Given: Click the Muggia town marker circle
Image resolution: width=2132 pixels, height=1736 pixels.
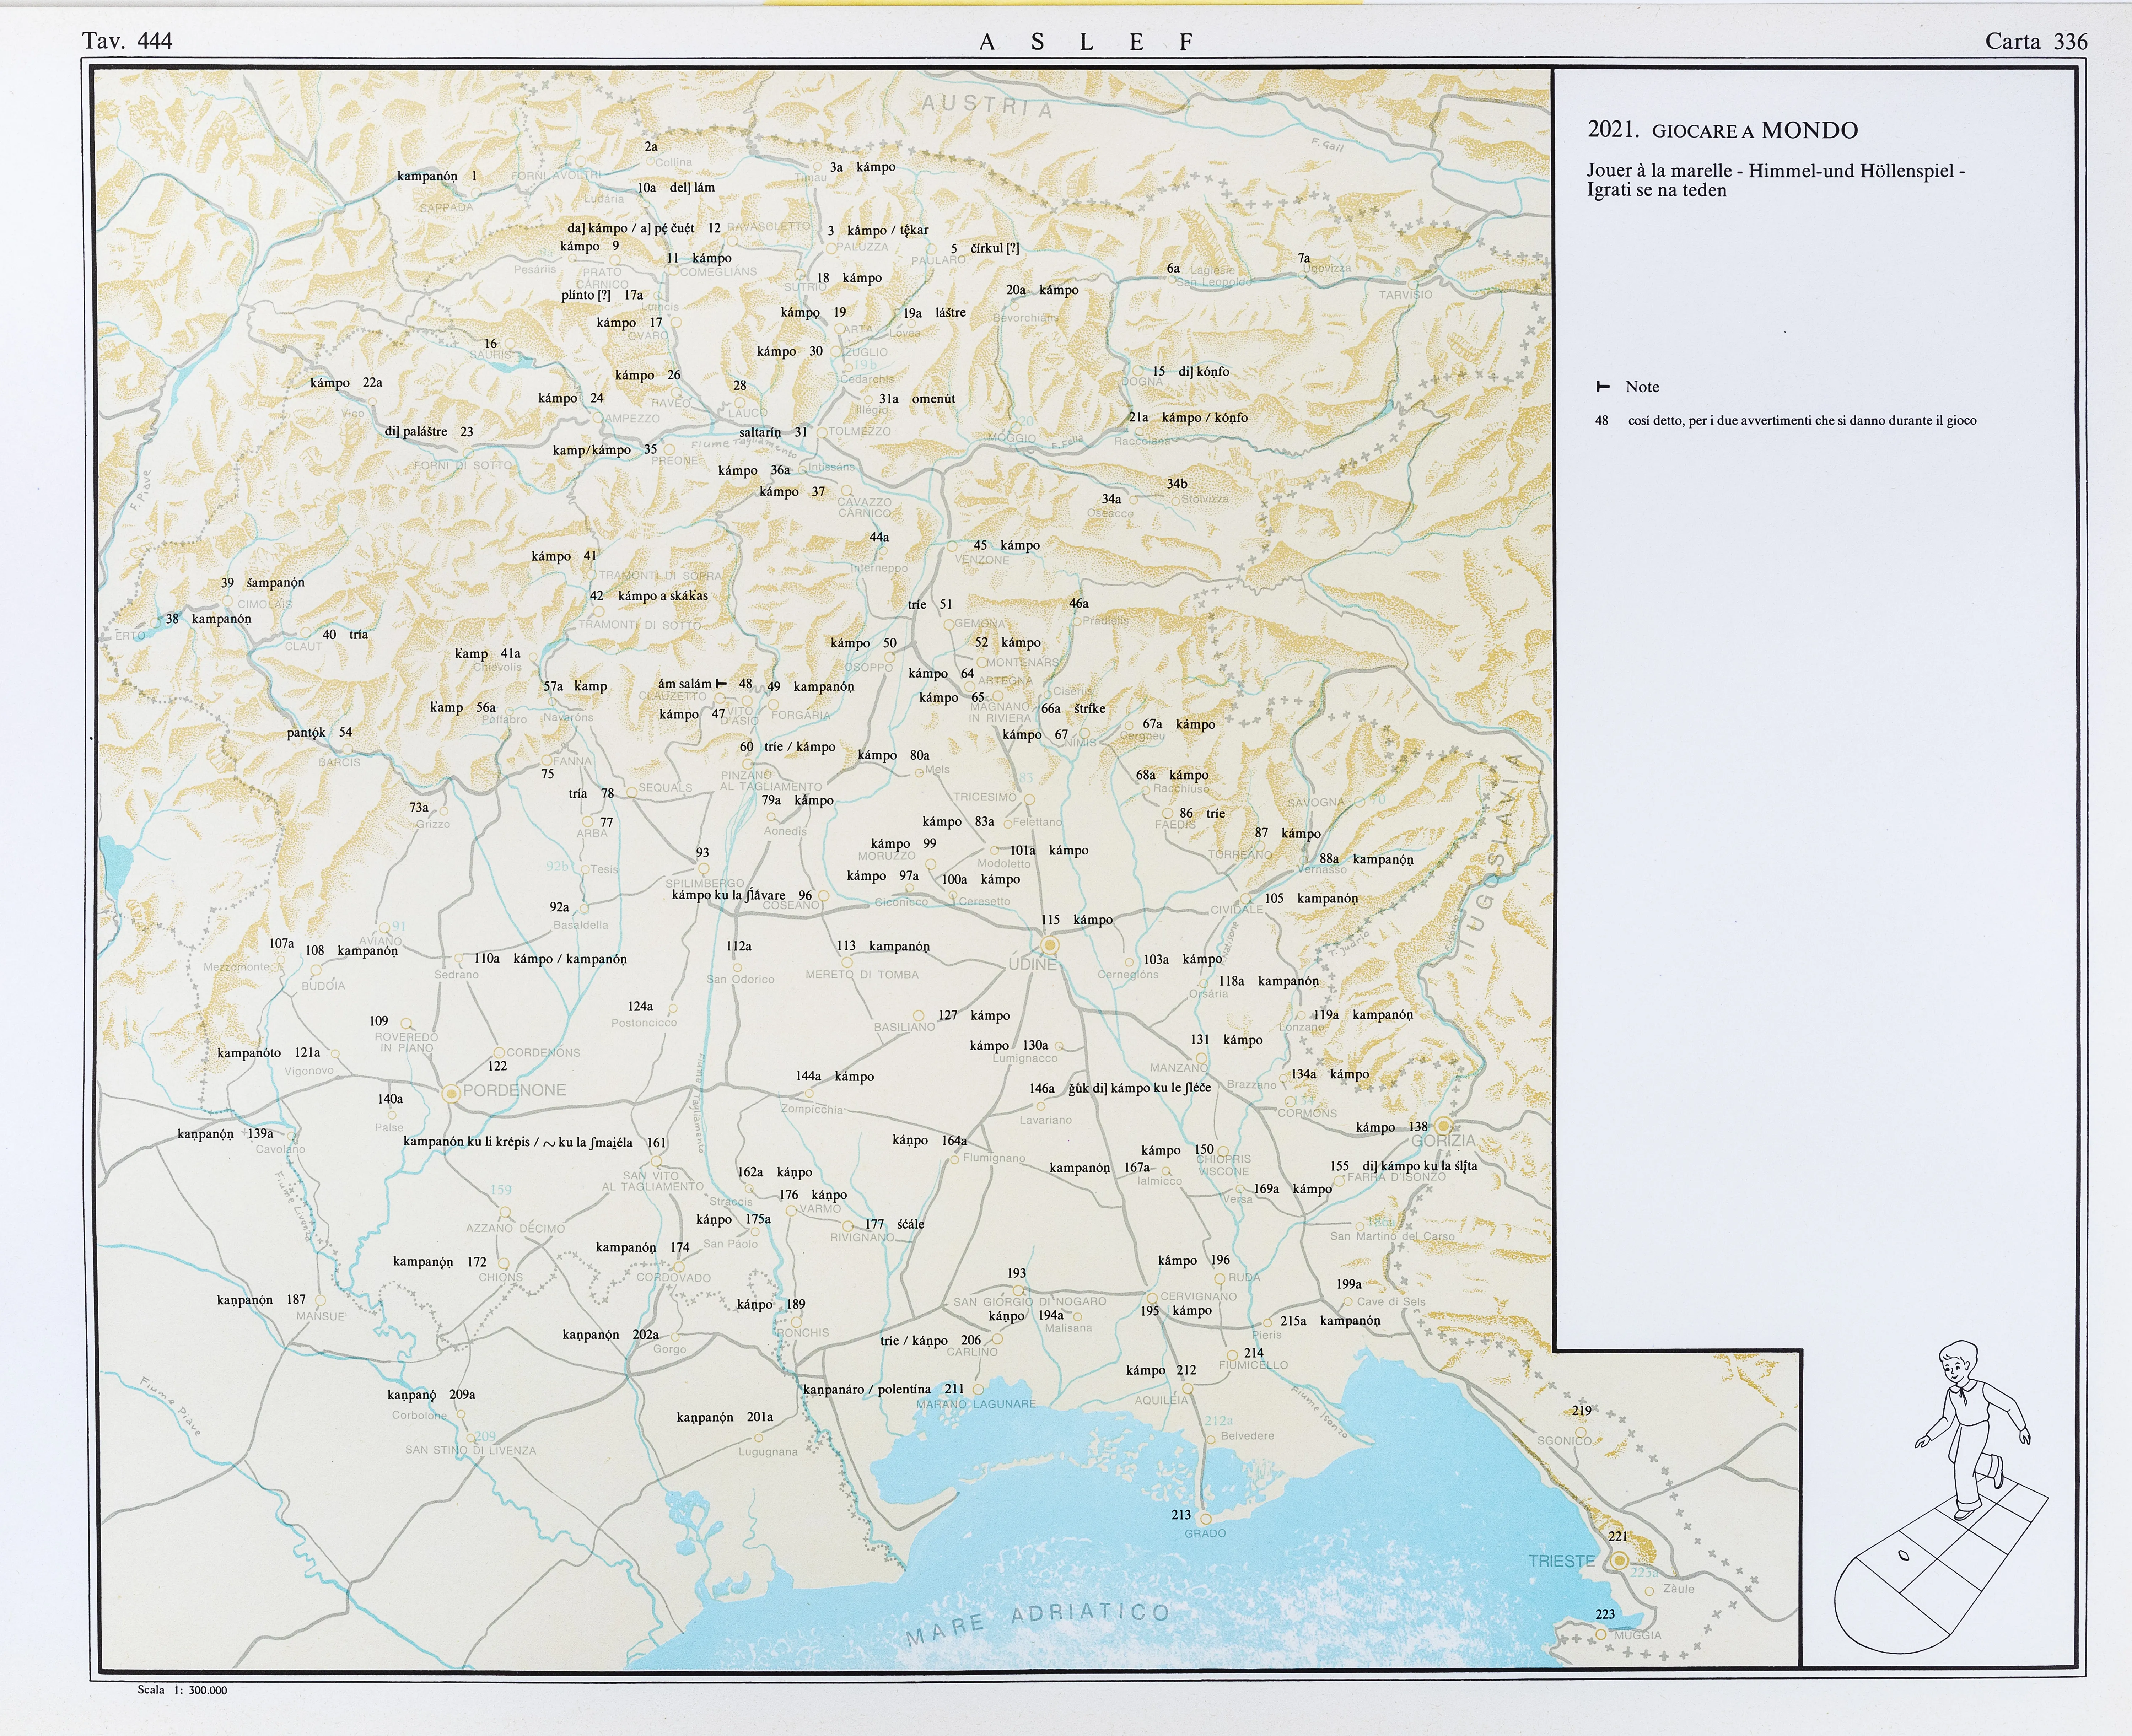Looking at the screenshot, I should pyautogui.click(x=1601, y=1634).
